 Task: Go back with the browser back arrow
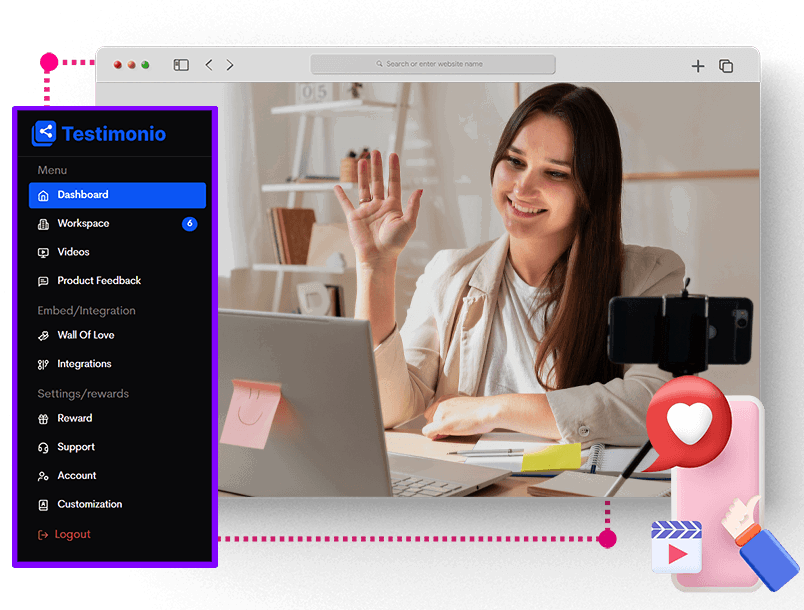coord(209,65)
